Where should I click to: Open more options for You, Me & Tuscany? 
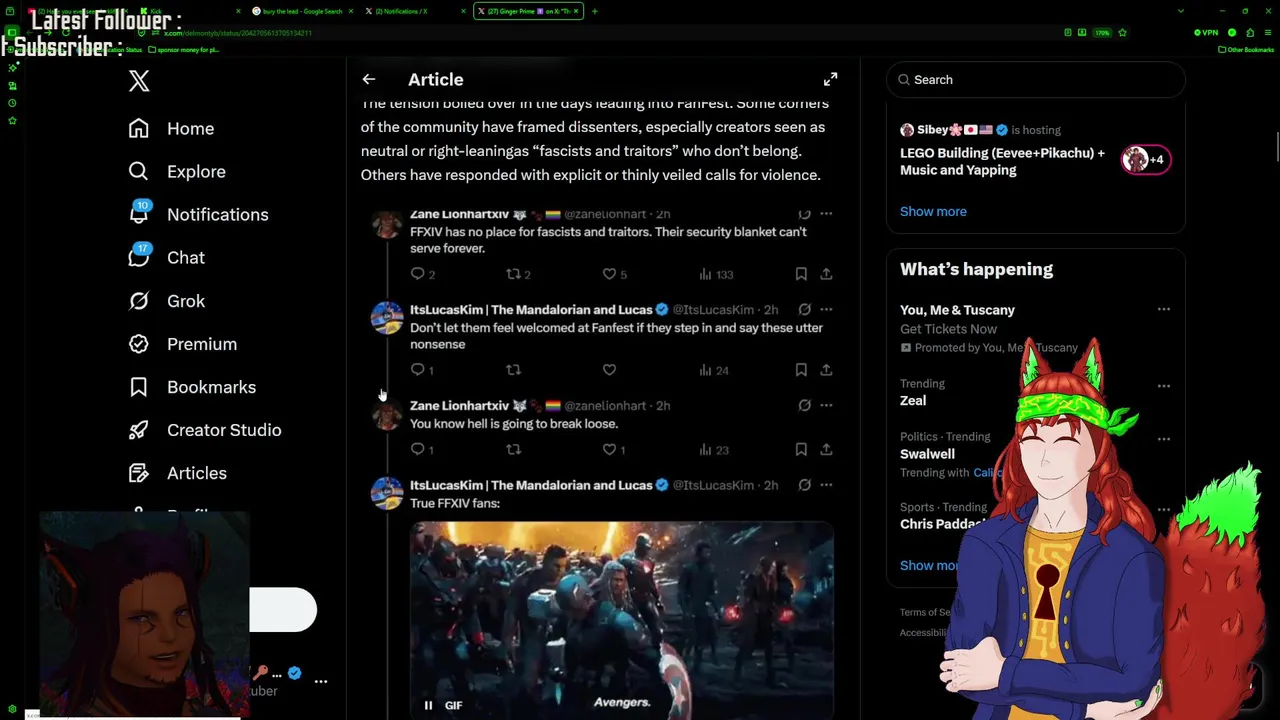(1163, 310)
